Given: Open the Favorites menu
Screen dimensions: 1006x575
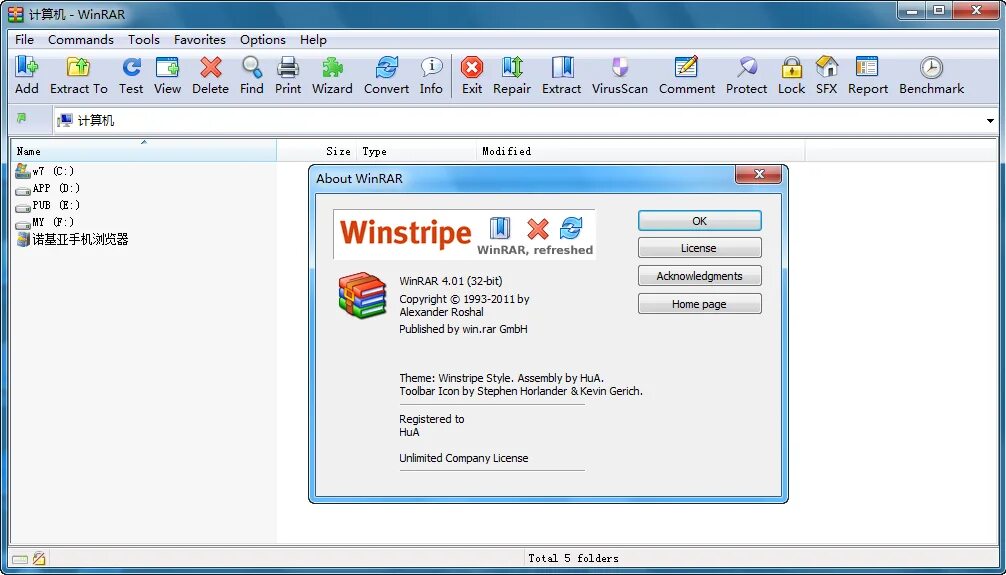Looking at the screenshot, I should [200, 39].
